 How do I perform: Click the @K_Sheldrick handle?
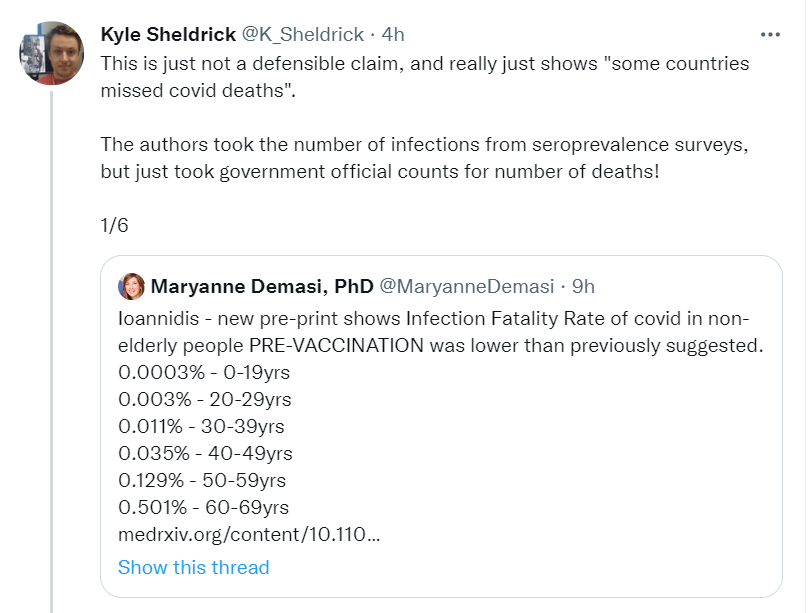click(303, 34)
